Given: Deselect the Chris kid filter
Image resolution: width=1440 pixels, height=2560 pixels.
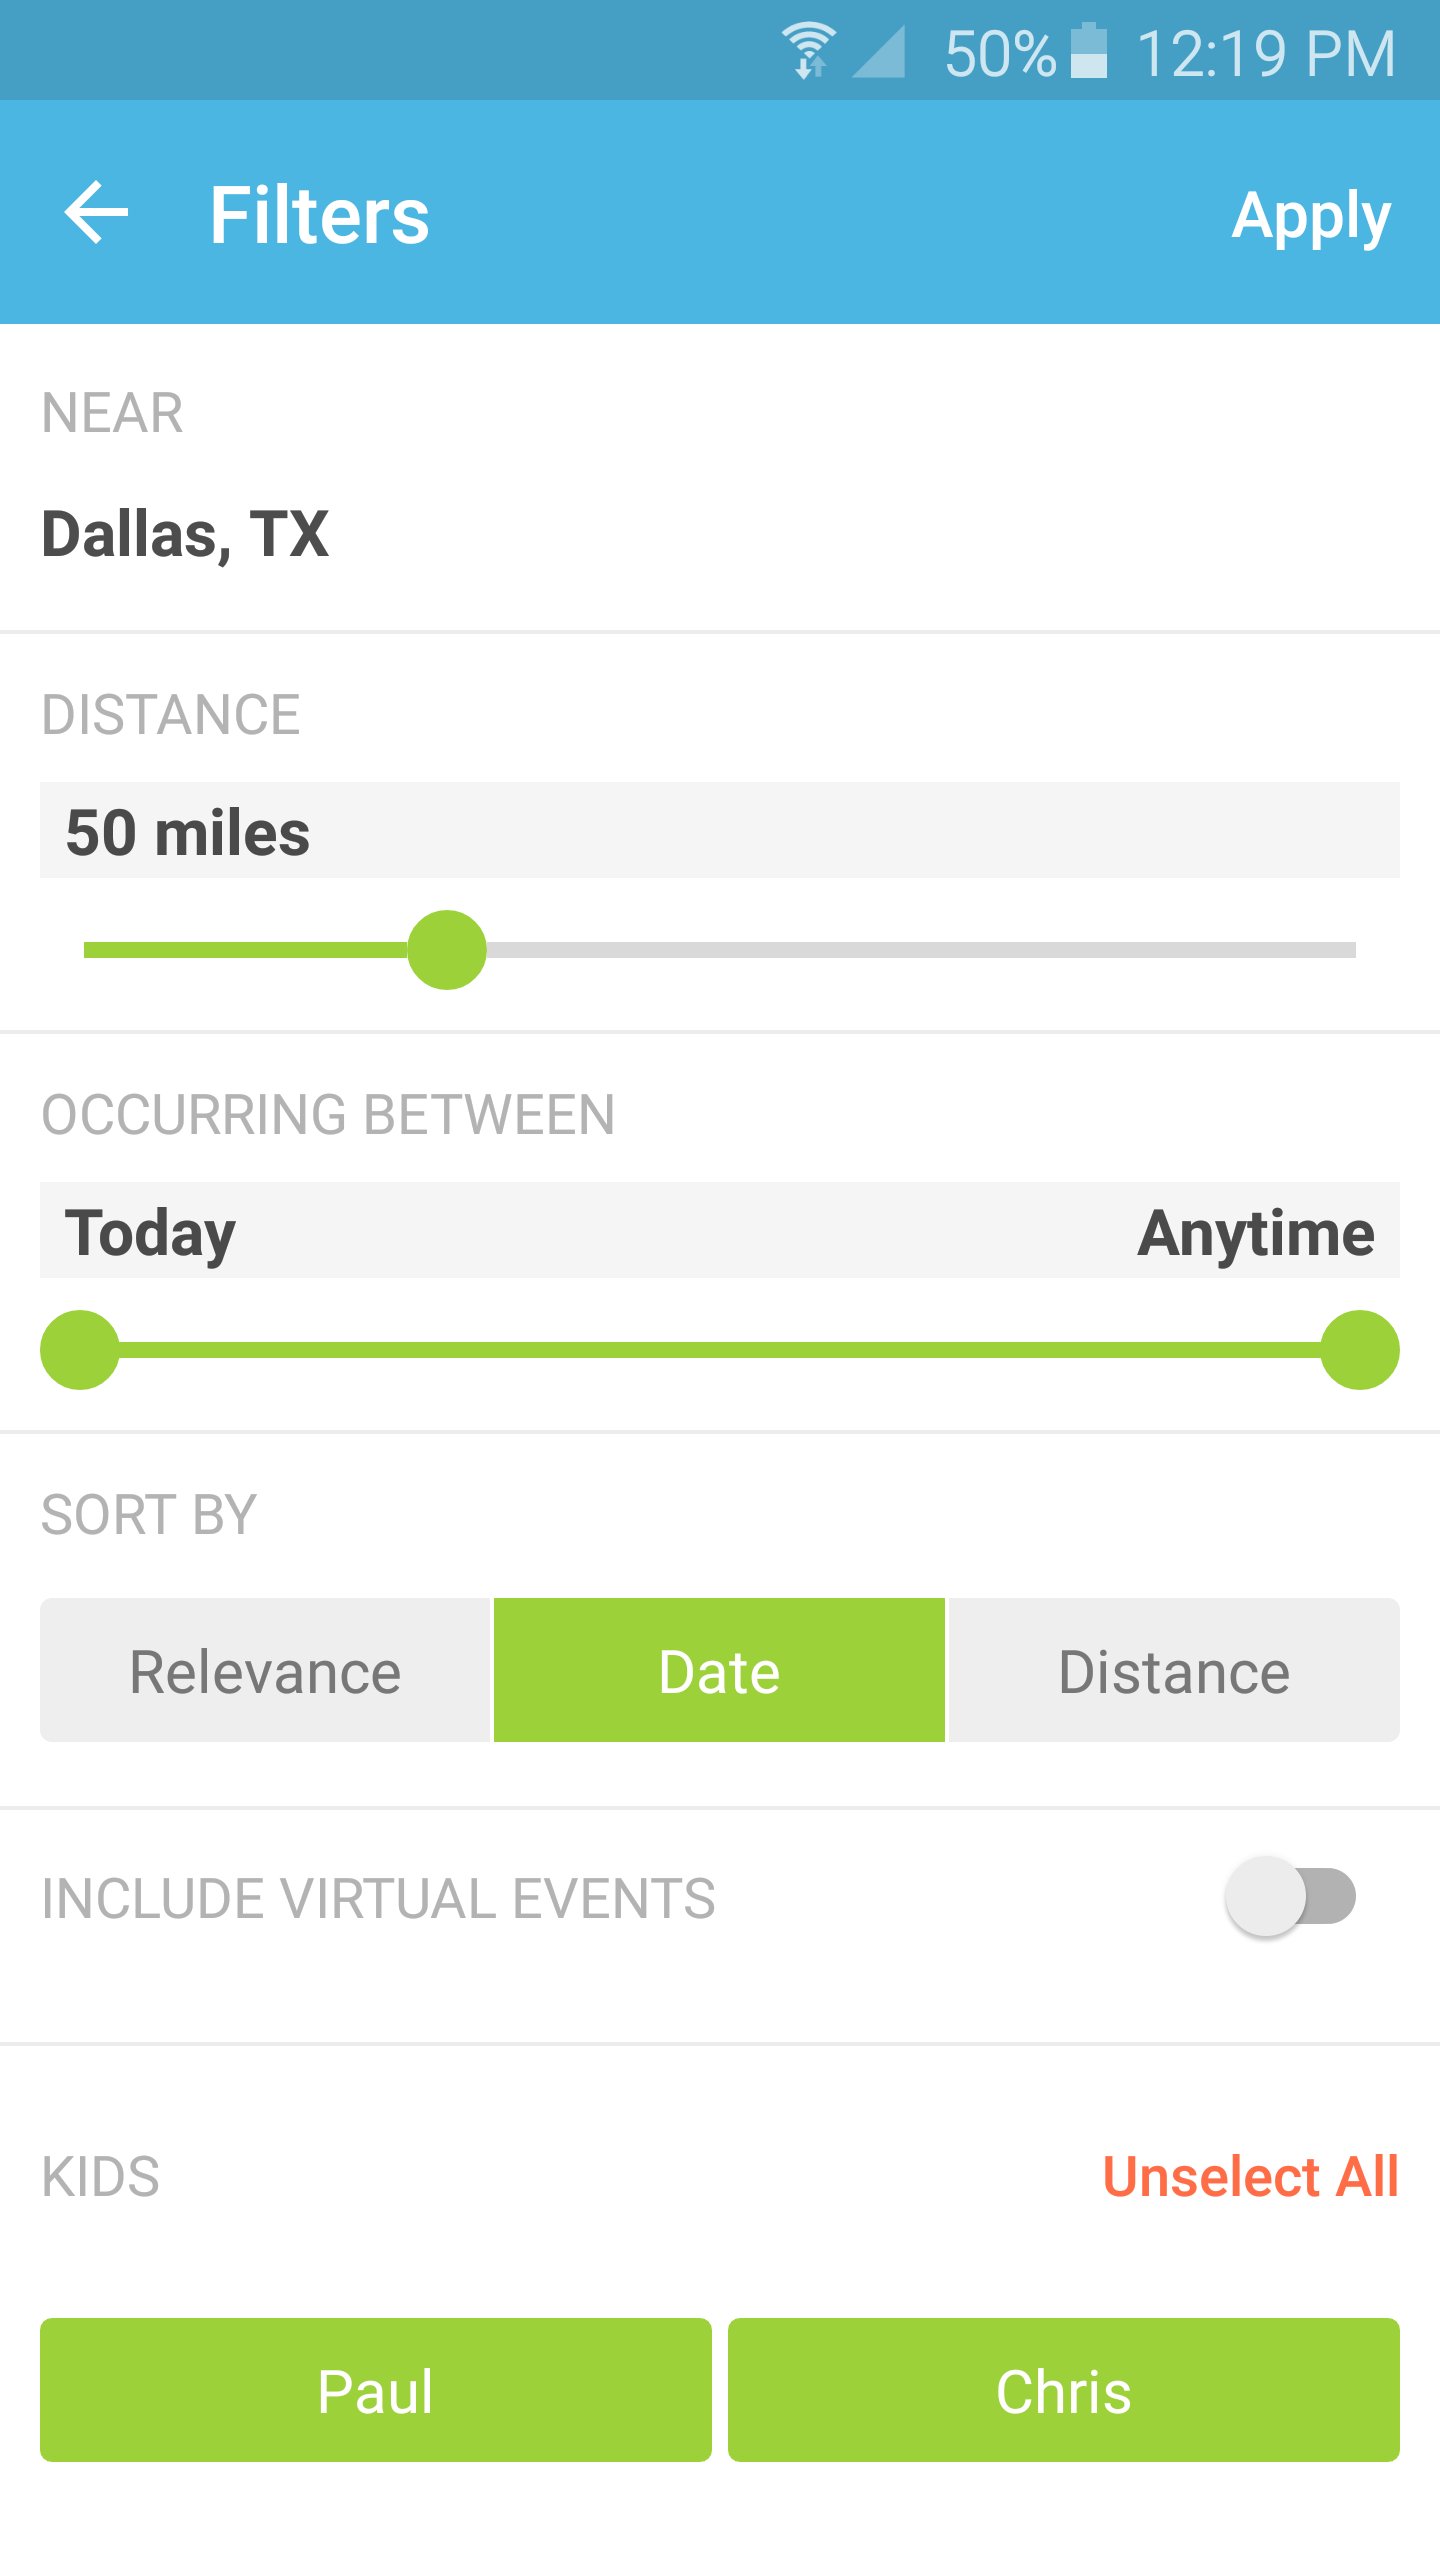Looking at the screenshot, I should 1063,2389.
